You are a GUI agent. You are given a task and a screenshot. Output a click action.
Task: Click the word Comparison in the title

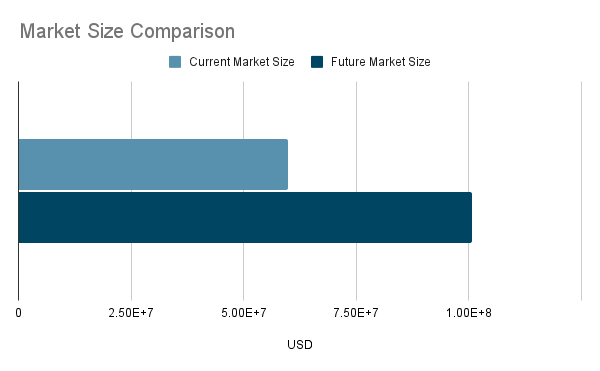point(183,32)
